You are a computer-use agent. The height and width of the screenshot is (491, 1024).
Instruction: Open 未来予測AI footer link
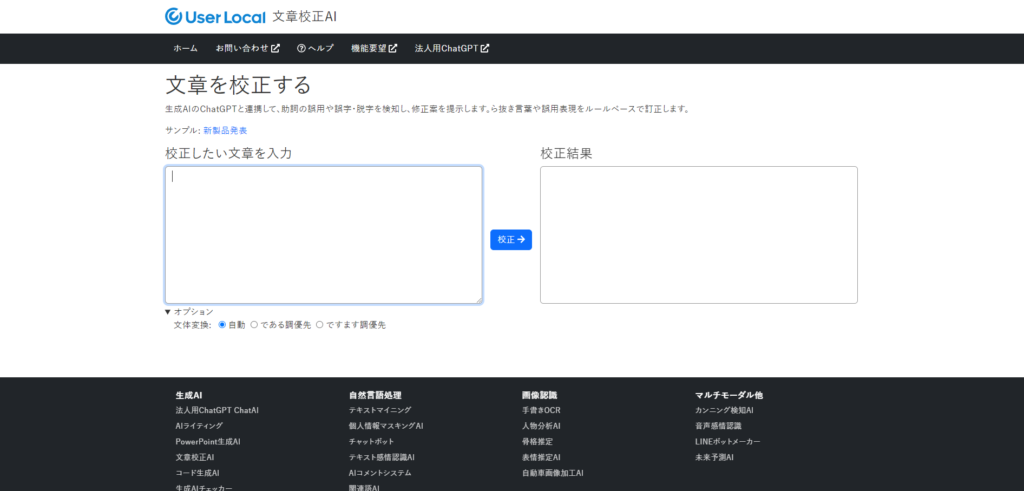pos(714,457)
